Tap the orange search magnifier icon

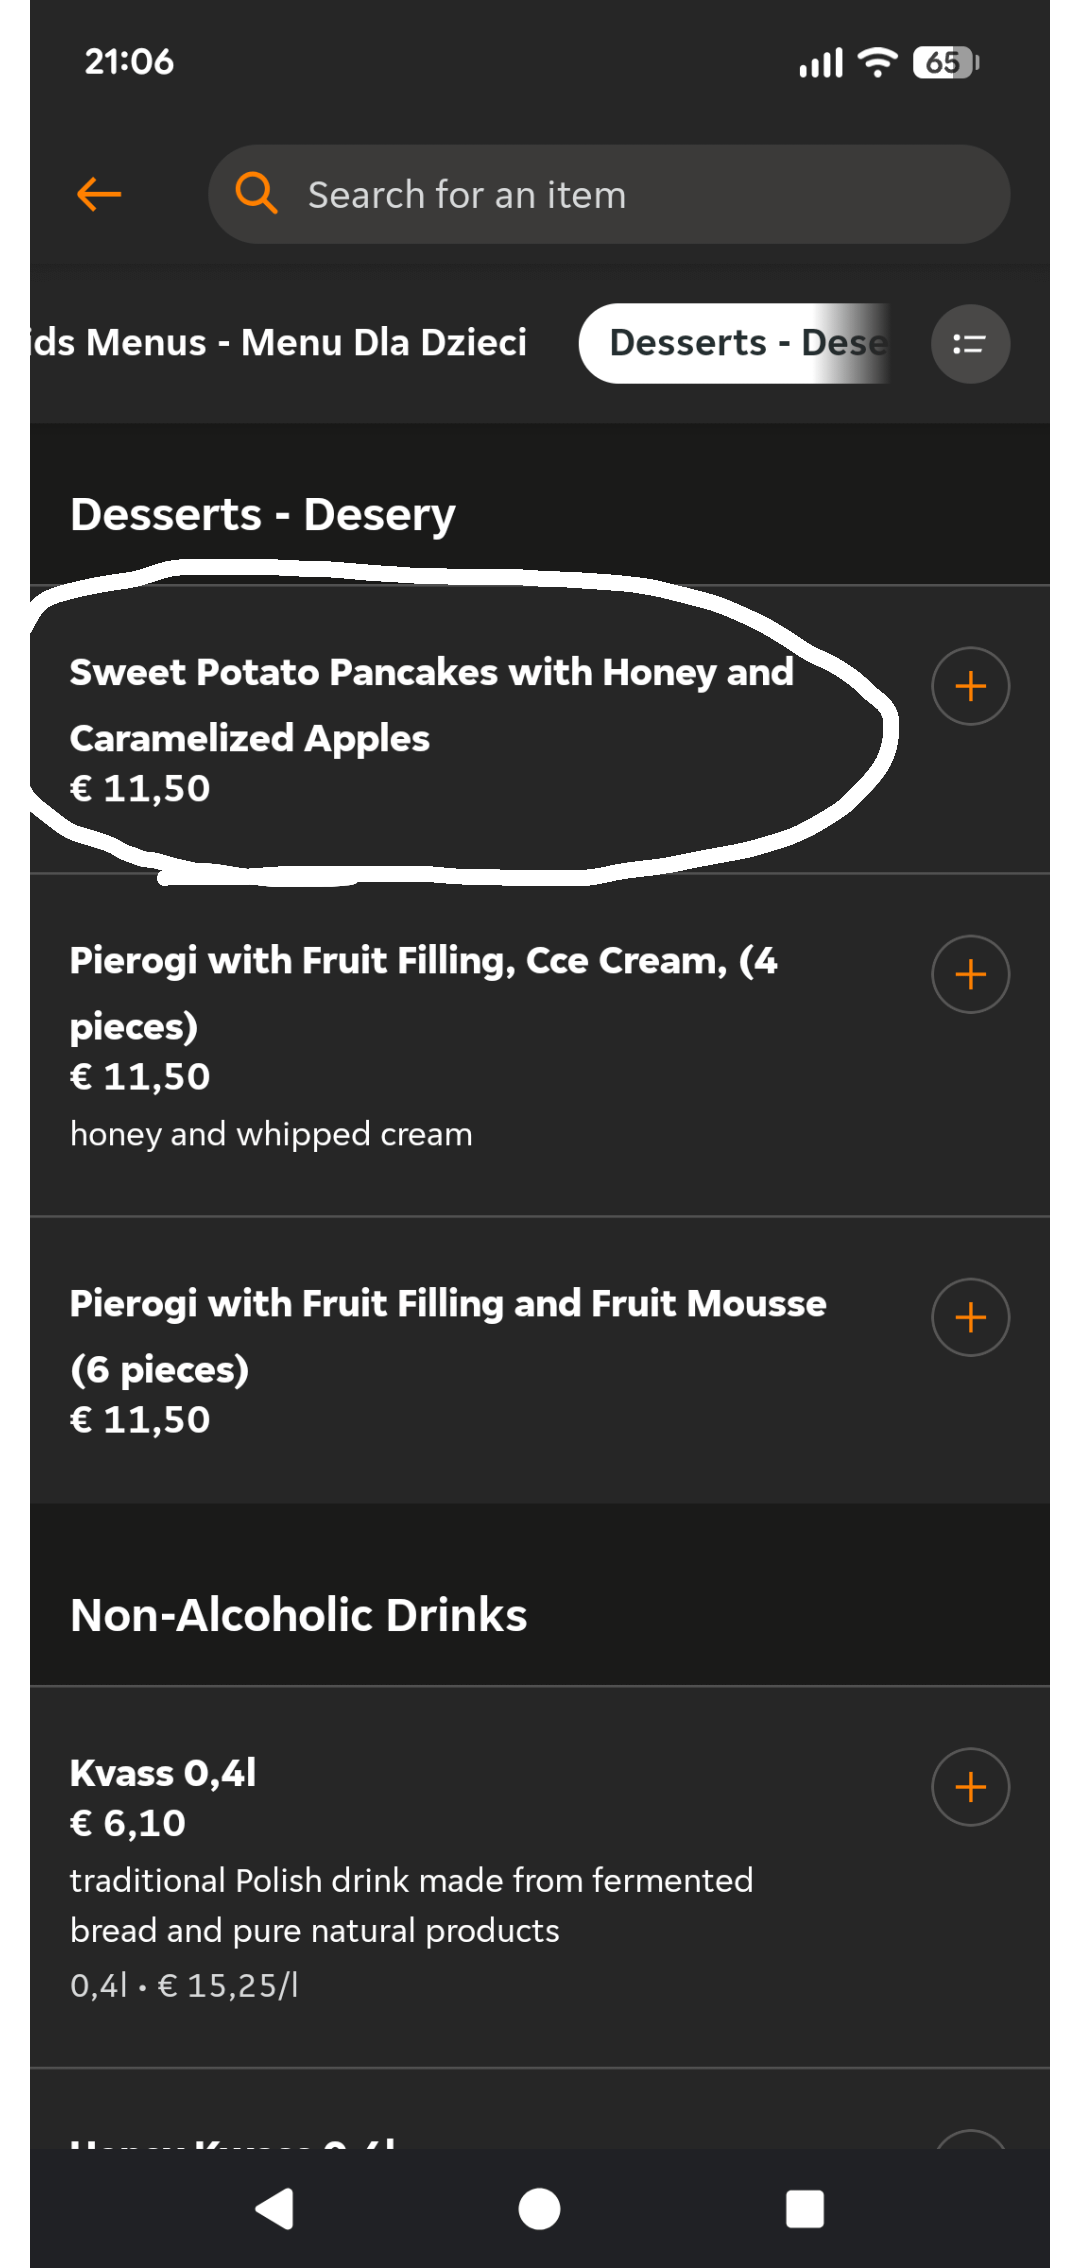pyautogui.click(x=256, y=192)
